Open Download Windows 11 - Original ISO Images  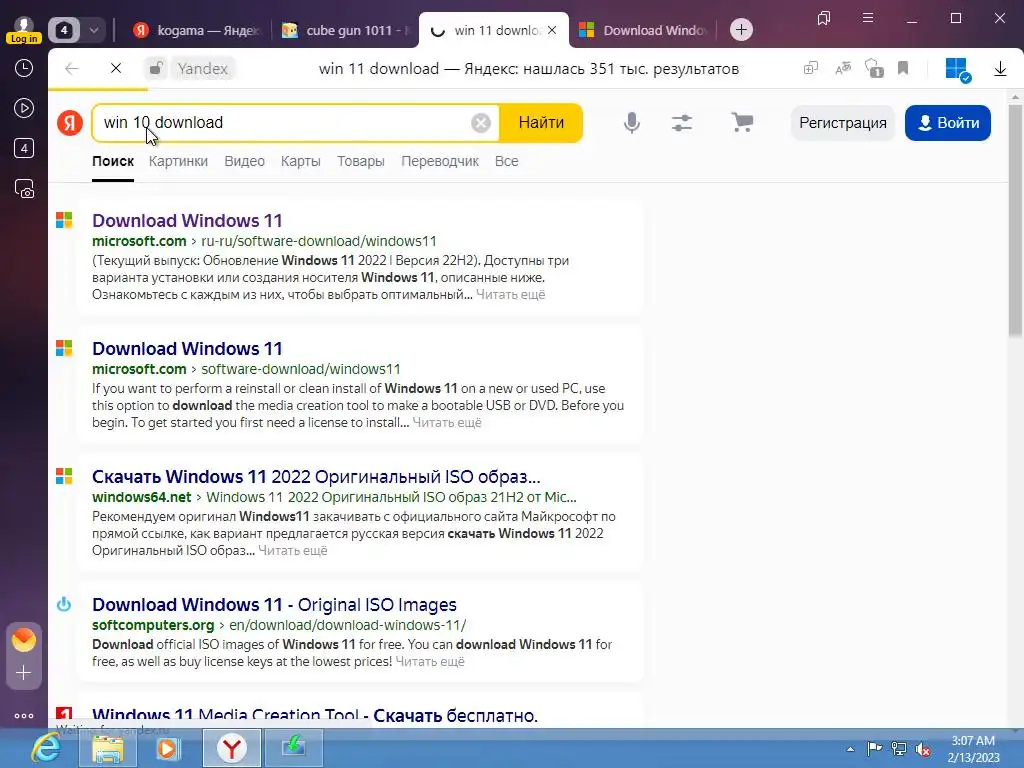274,605
